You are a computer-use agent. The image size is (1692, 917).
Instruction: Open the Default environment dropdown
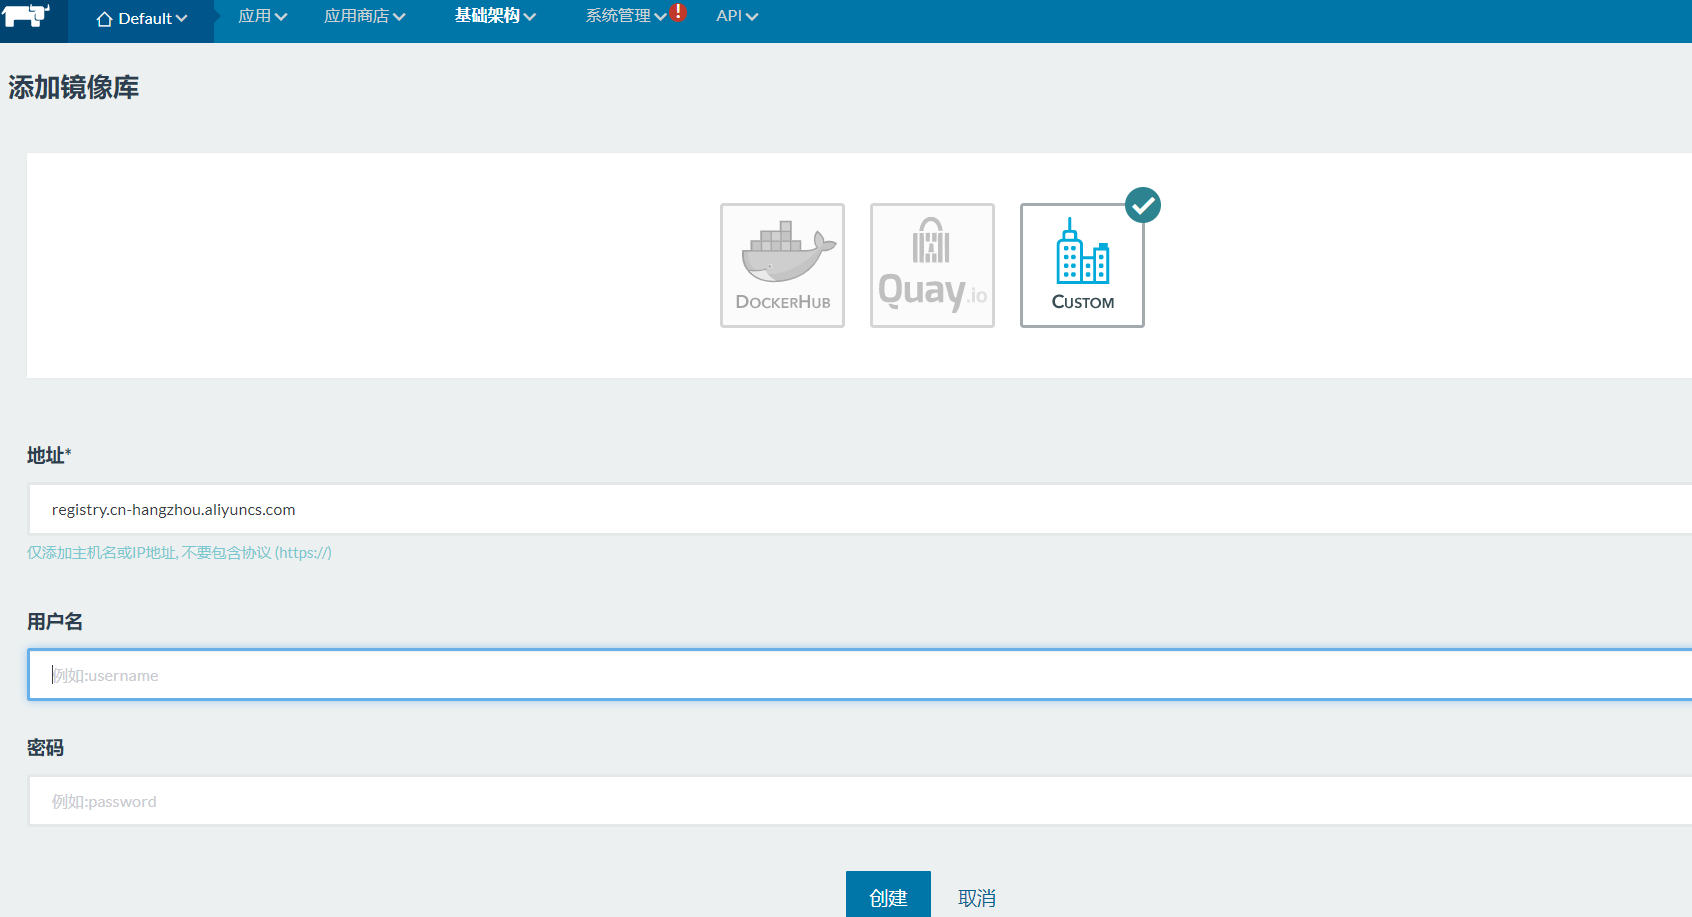pyautogui.click(x=142, y=19)
